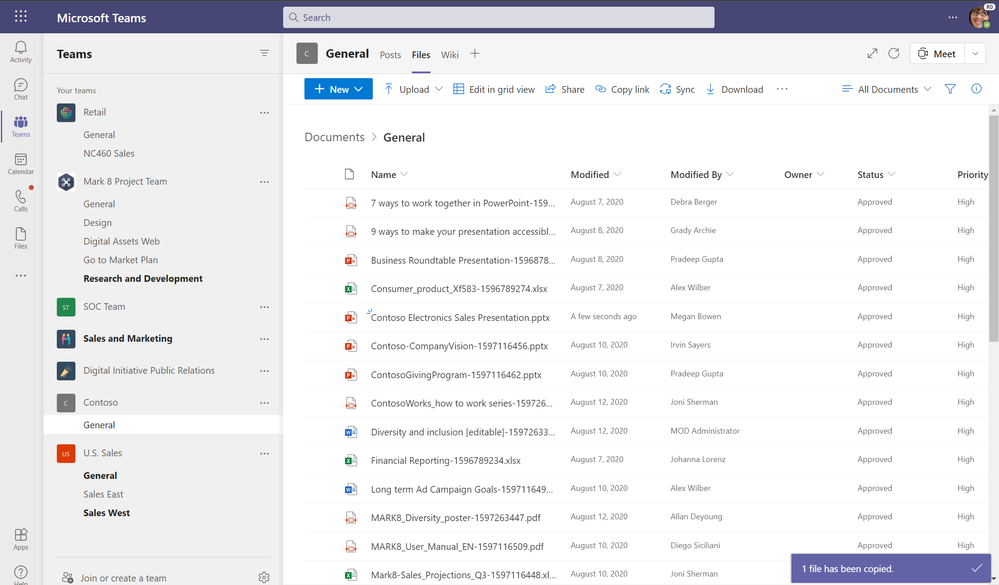The image size is (999, 585).
Task: Open Modified By column menu
Action: (x=702, y=175)
